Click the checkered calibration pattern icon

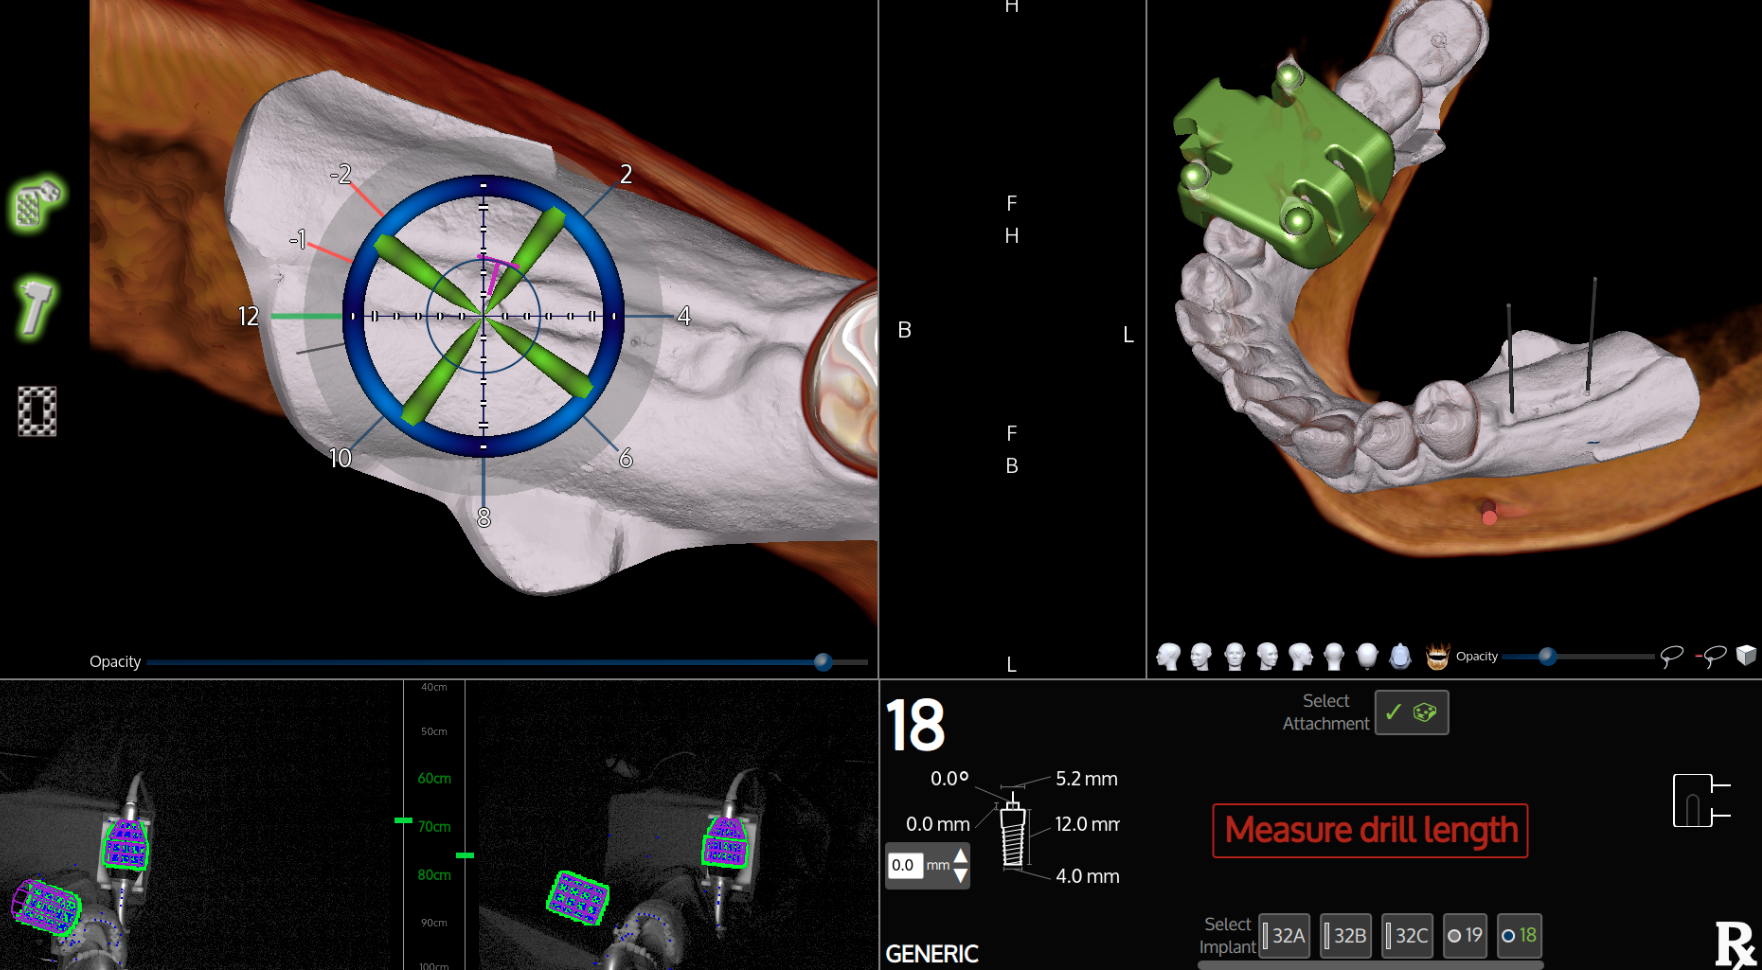point(37,411)
